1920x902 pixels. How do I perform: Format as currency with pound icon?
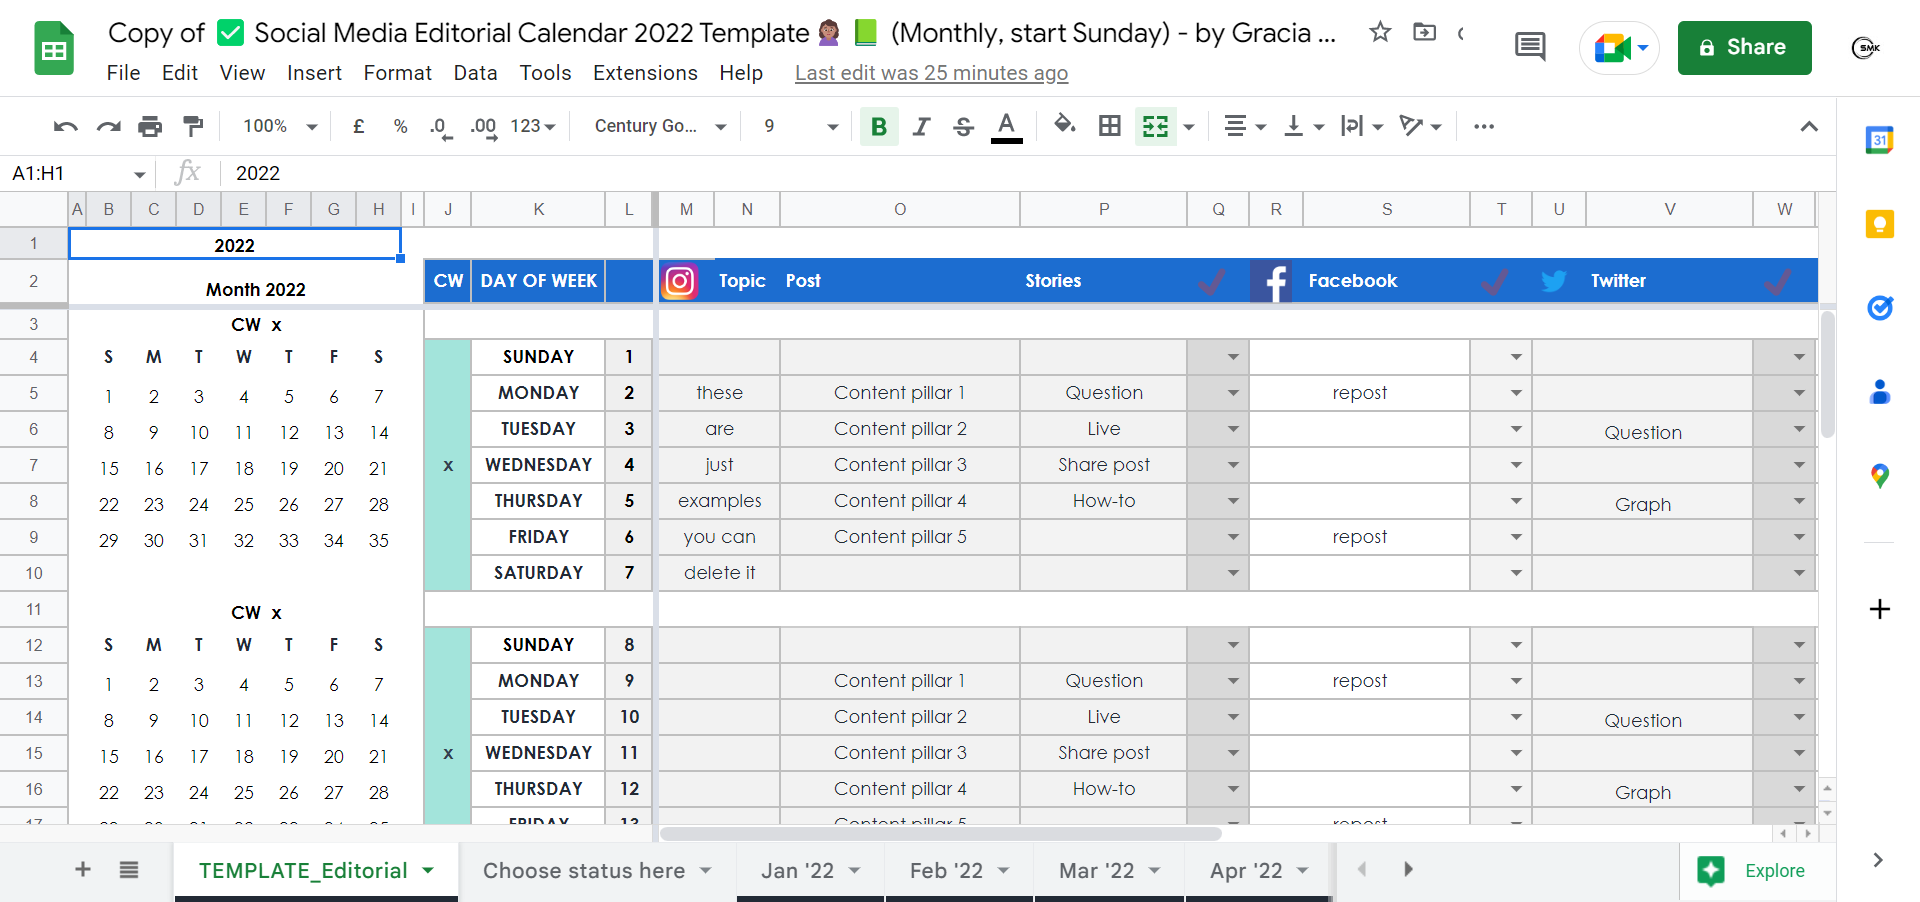tap(358, 126)
